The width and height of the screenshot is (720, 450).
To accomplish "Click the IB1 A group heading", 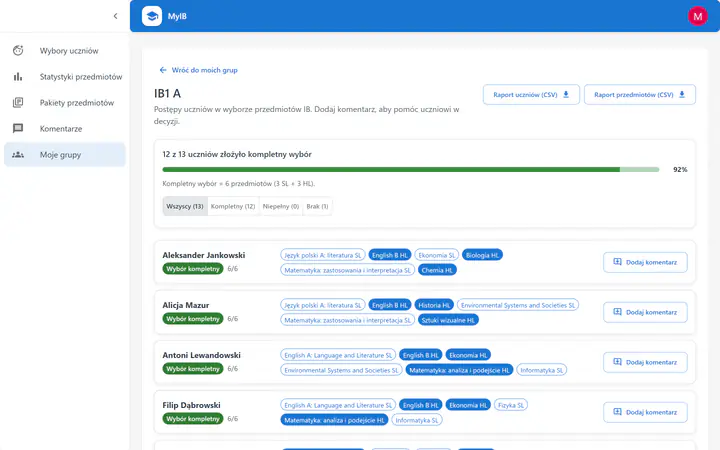I will pyautogui.click(x=168, y=94).
